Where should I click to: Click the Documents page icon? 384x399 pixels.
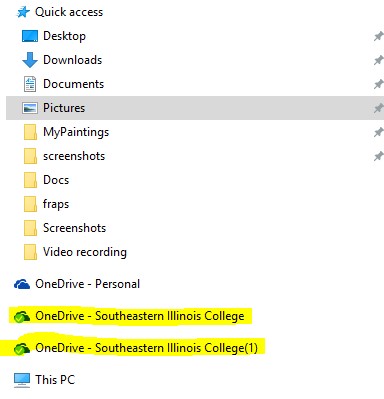[x=30, y=84]
